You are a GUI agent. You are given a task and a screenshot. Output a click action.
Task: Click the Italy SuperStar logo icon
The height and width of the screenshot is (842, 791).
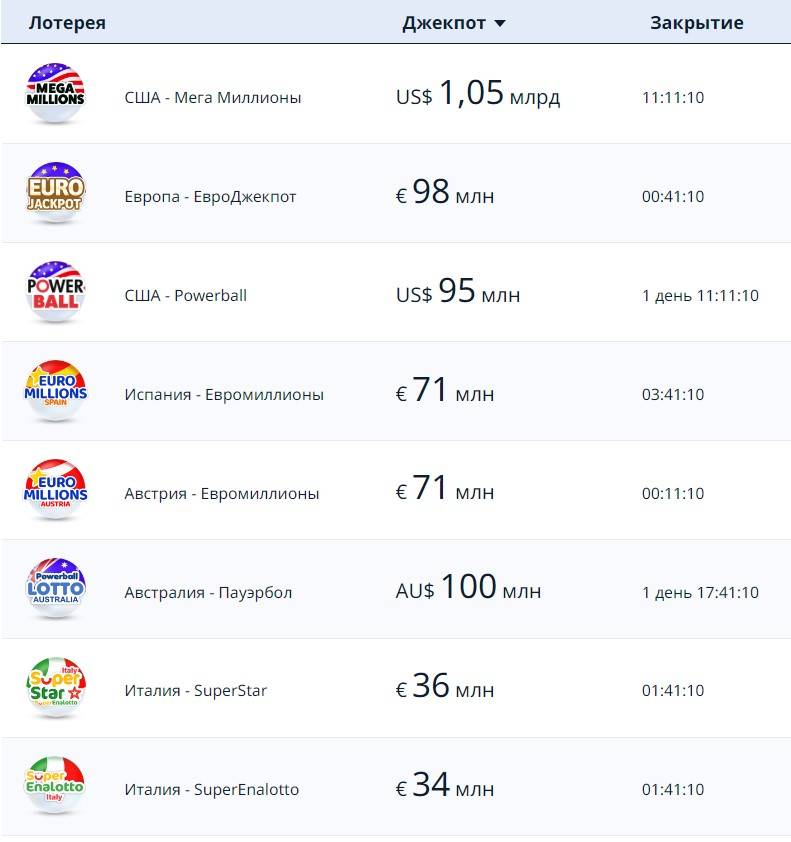56,688
